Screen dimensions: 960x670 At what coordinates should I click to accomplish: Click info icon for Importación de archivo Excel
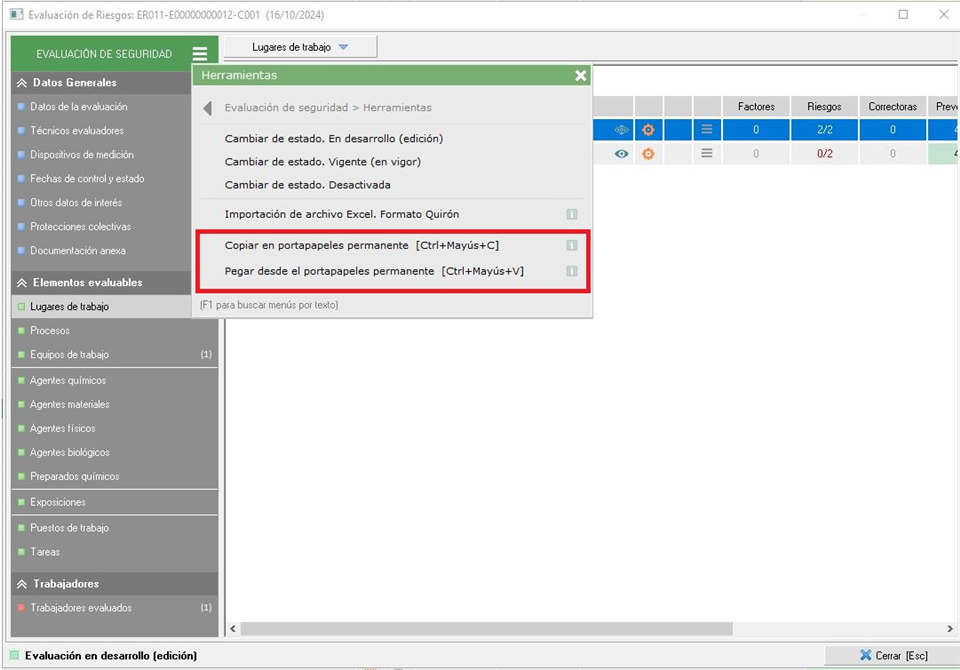[572, 214]
